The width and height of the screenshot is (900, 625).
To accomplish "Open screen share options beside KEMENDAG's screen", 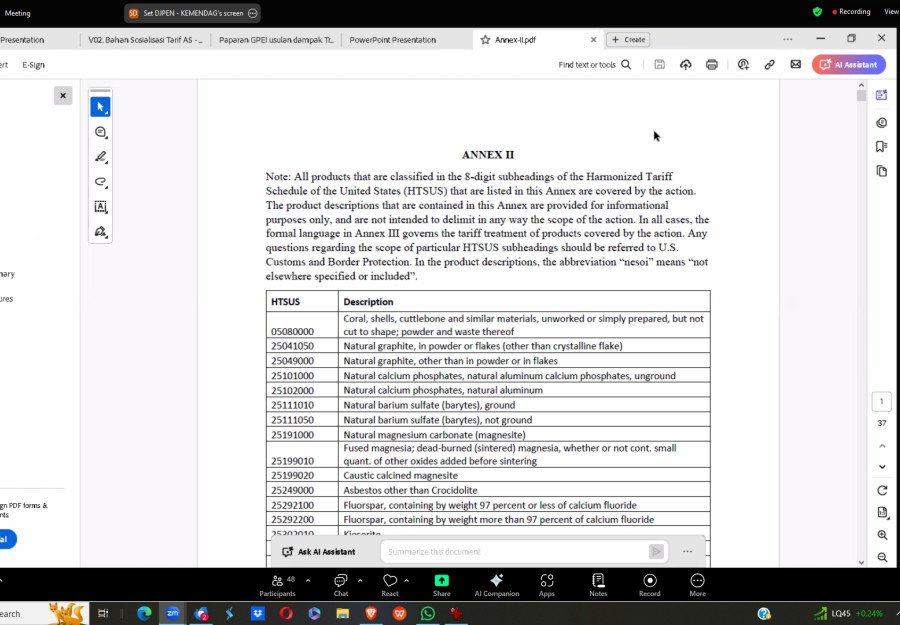I will pos(253,13).
